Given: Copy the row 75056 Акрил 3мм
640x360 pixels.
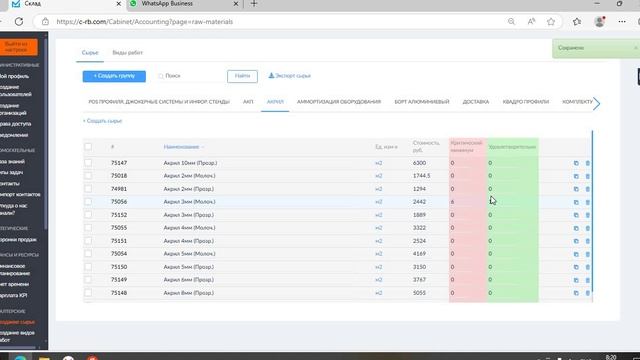Looking at the screenshot, I should (576, 202).
